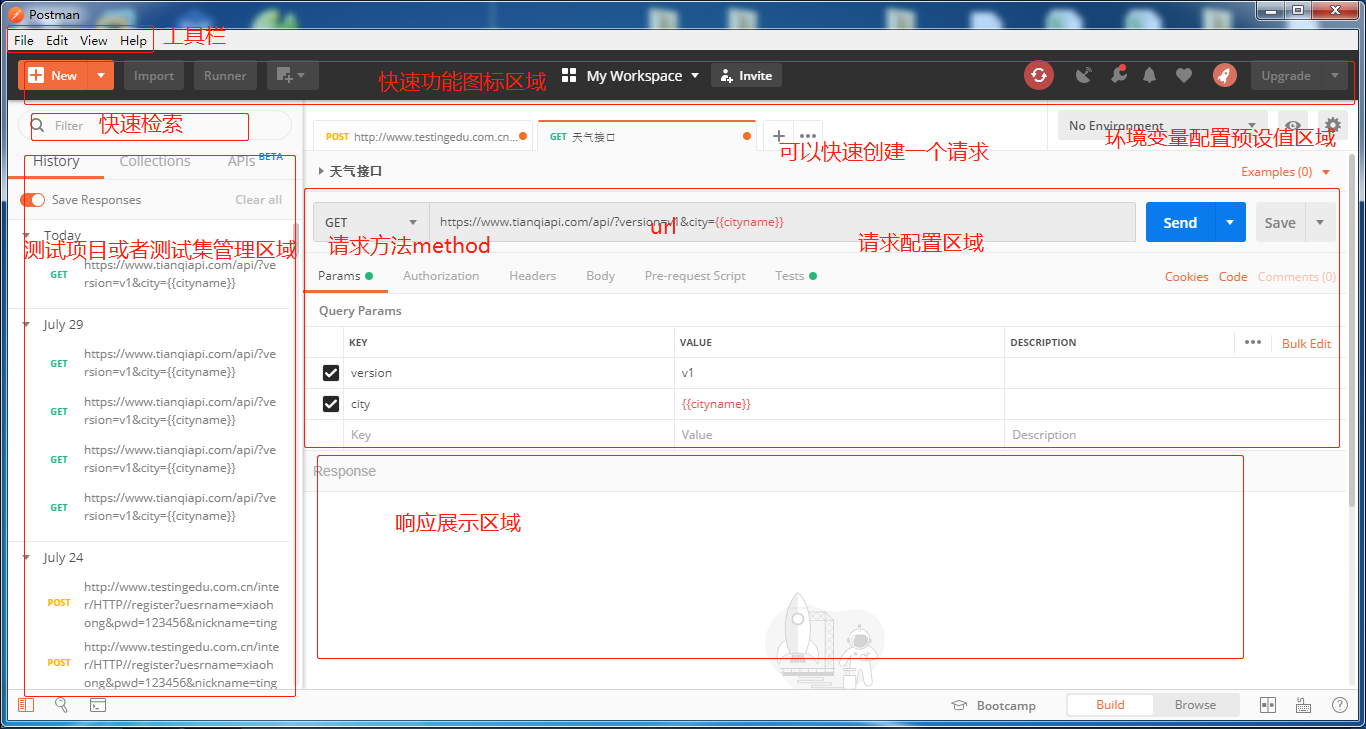
Task: Open the Edit menu
Action: pos(57,40)
